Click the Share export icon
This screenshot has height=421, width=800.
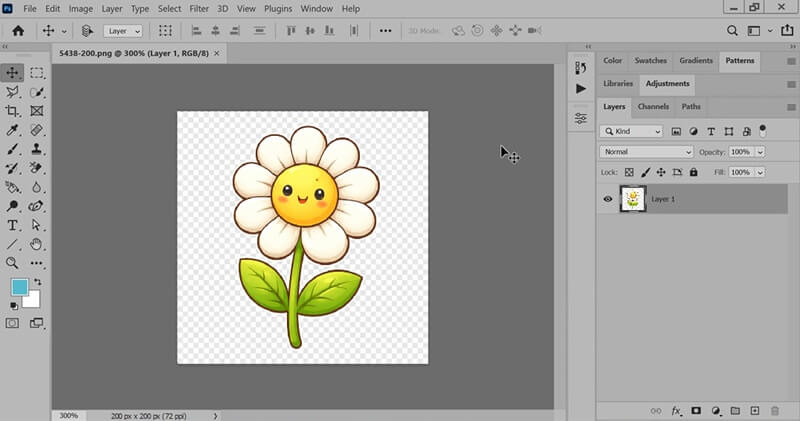[x=787, y=31]
